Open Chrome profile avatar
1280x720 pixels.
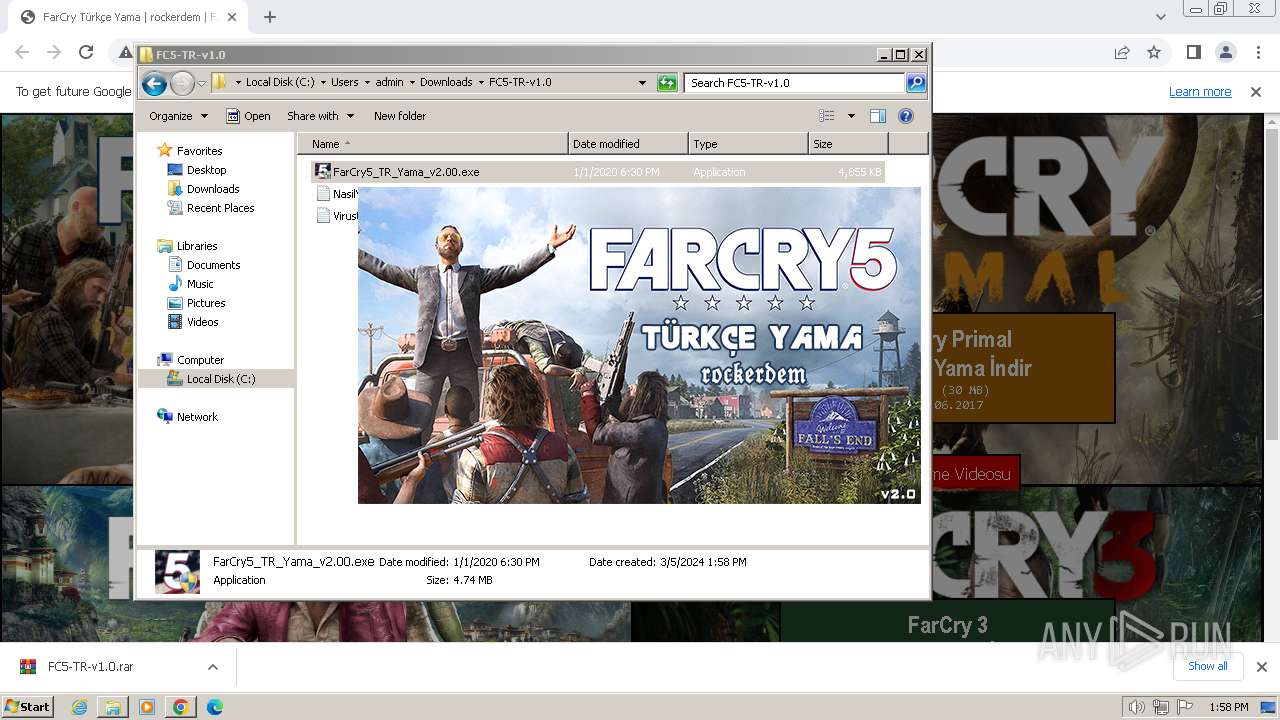(x=1225, y=53)
